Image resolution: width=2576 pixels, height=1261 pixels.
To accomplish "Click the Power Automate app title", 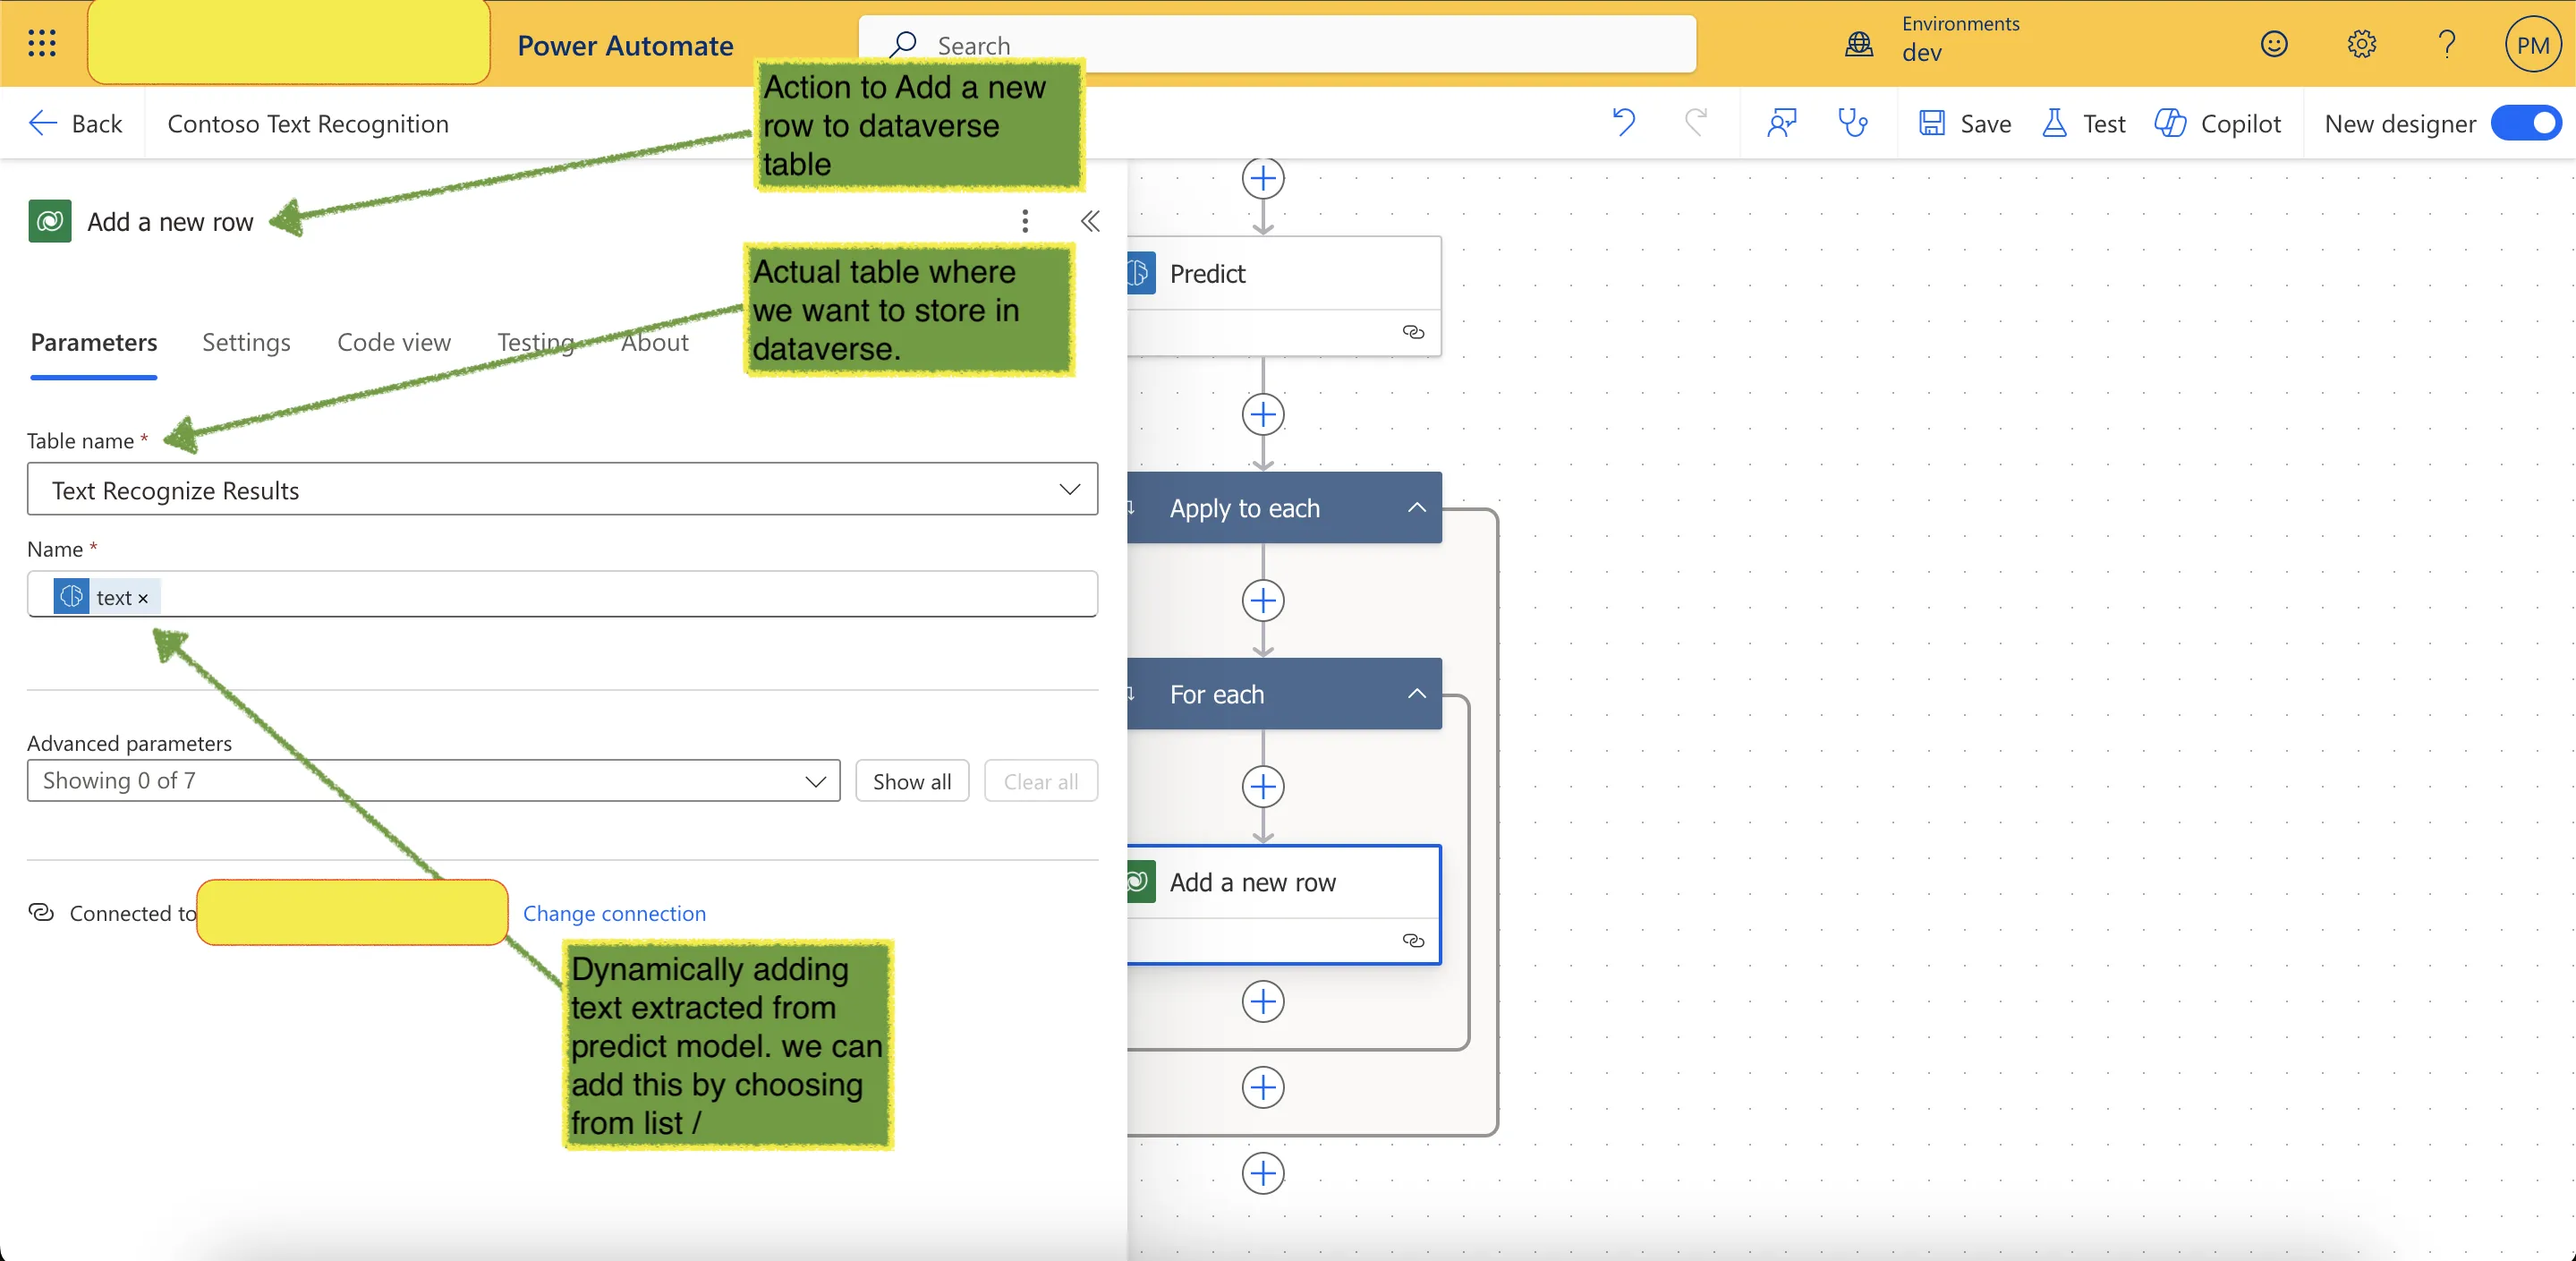I will pyautogui.click(x=625, y=45).
